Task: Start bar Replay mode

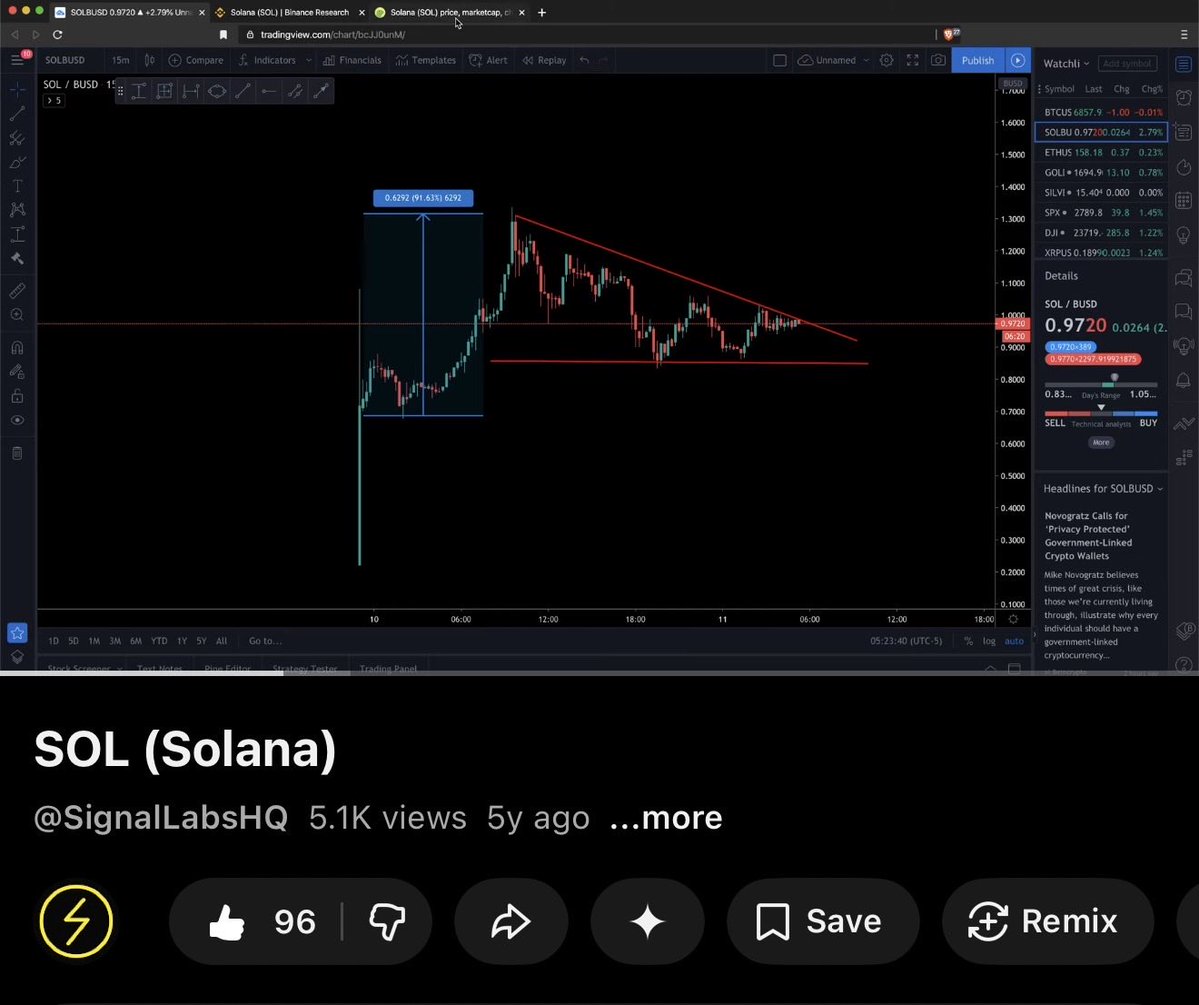Action: point(544,60)
